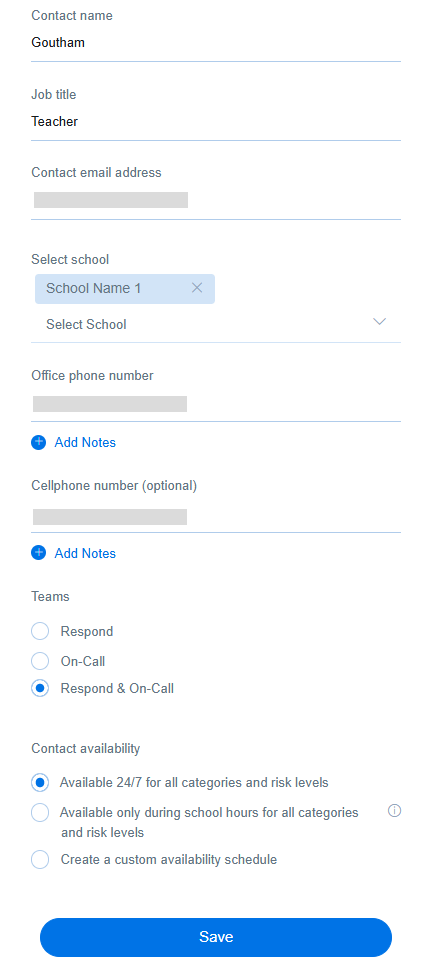Remove the School Name 1 tag
The height and width of the screenshot is (965, 434).
tap(197, 287)
